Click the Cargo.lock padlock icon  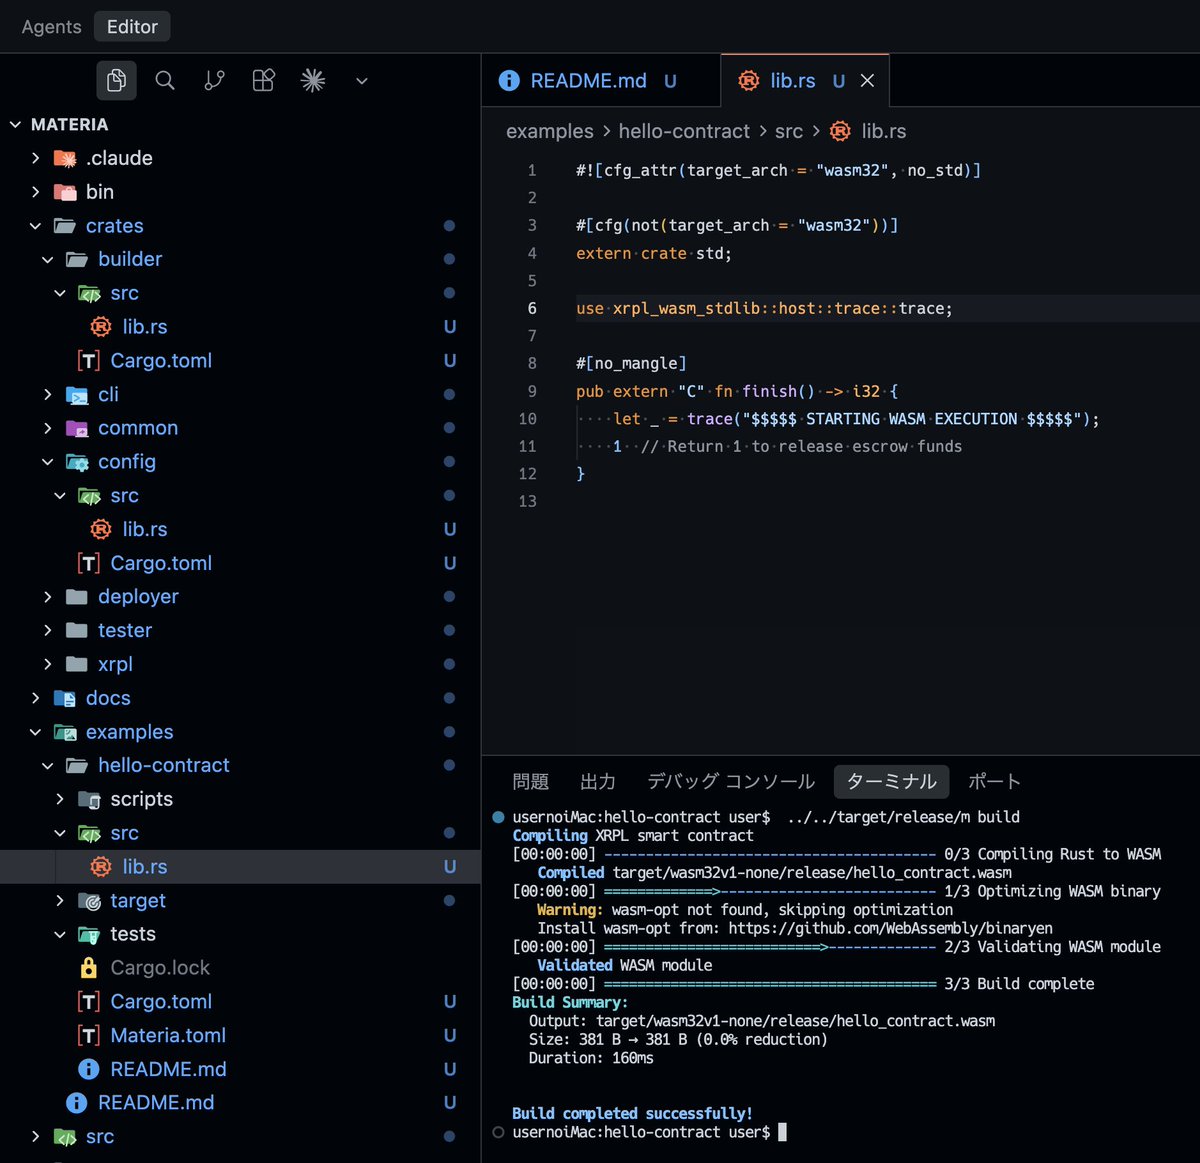(x=89, y=968)
